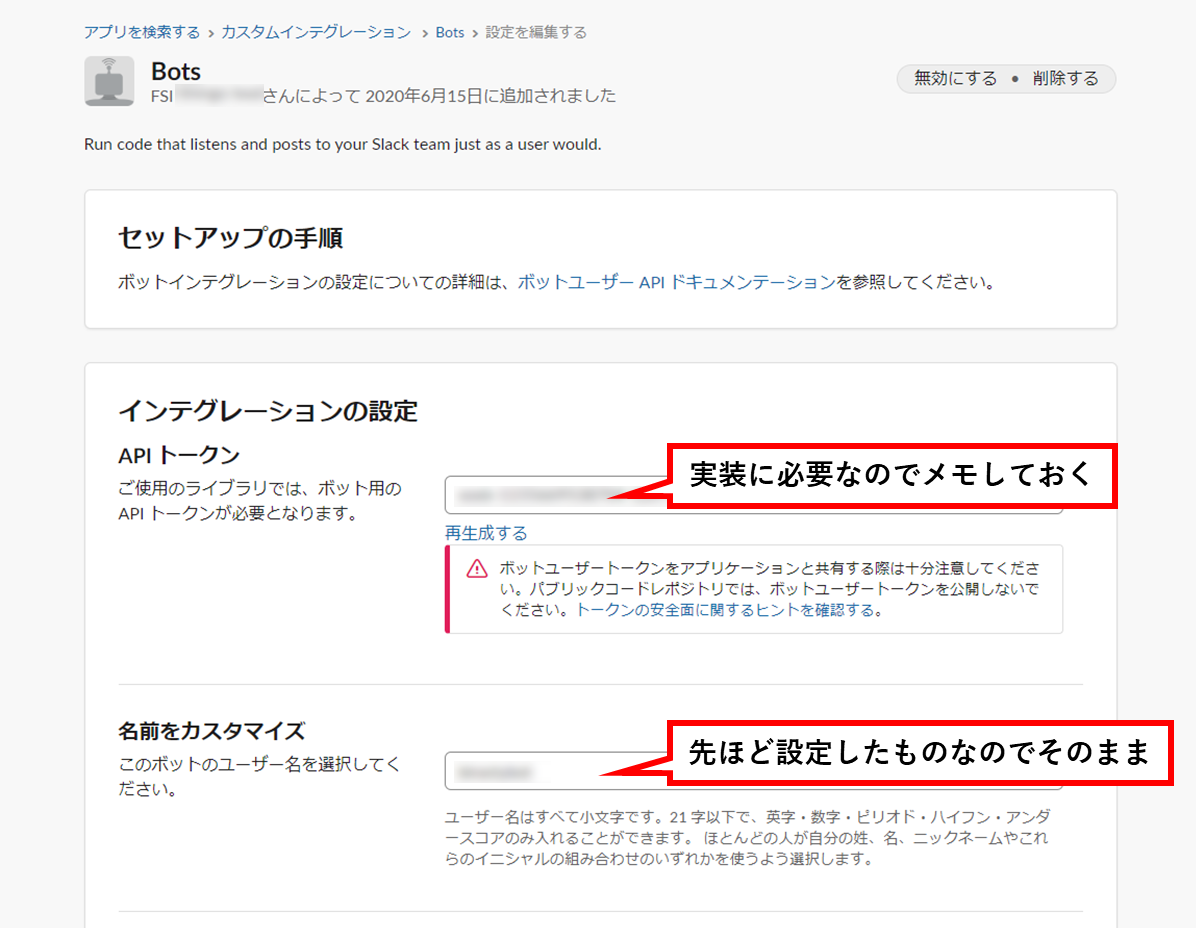Click the red warning triangle icon
Viewport: 1196px width, 928px height.
[x=477, y=569]
